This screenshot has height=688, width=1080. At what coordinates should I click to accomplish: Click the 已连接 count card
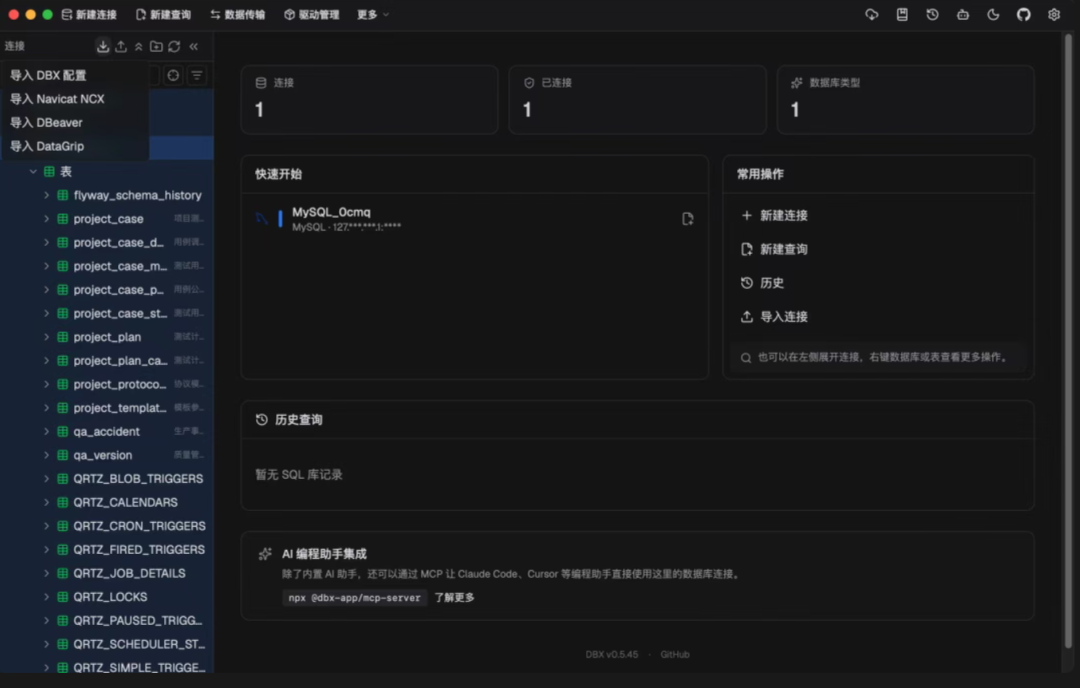[637, 100]
